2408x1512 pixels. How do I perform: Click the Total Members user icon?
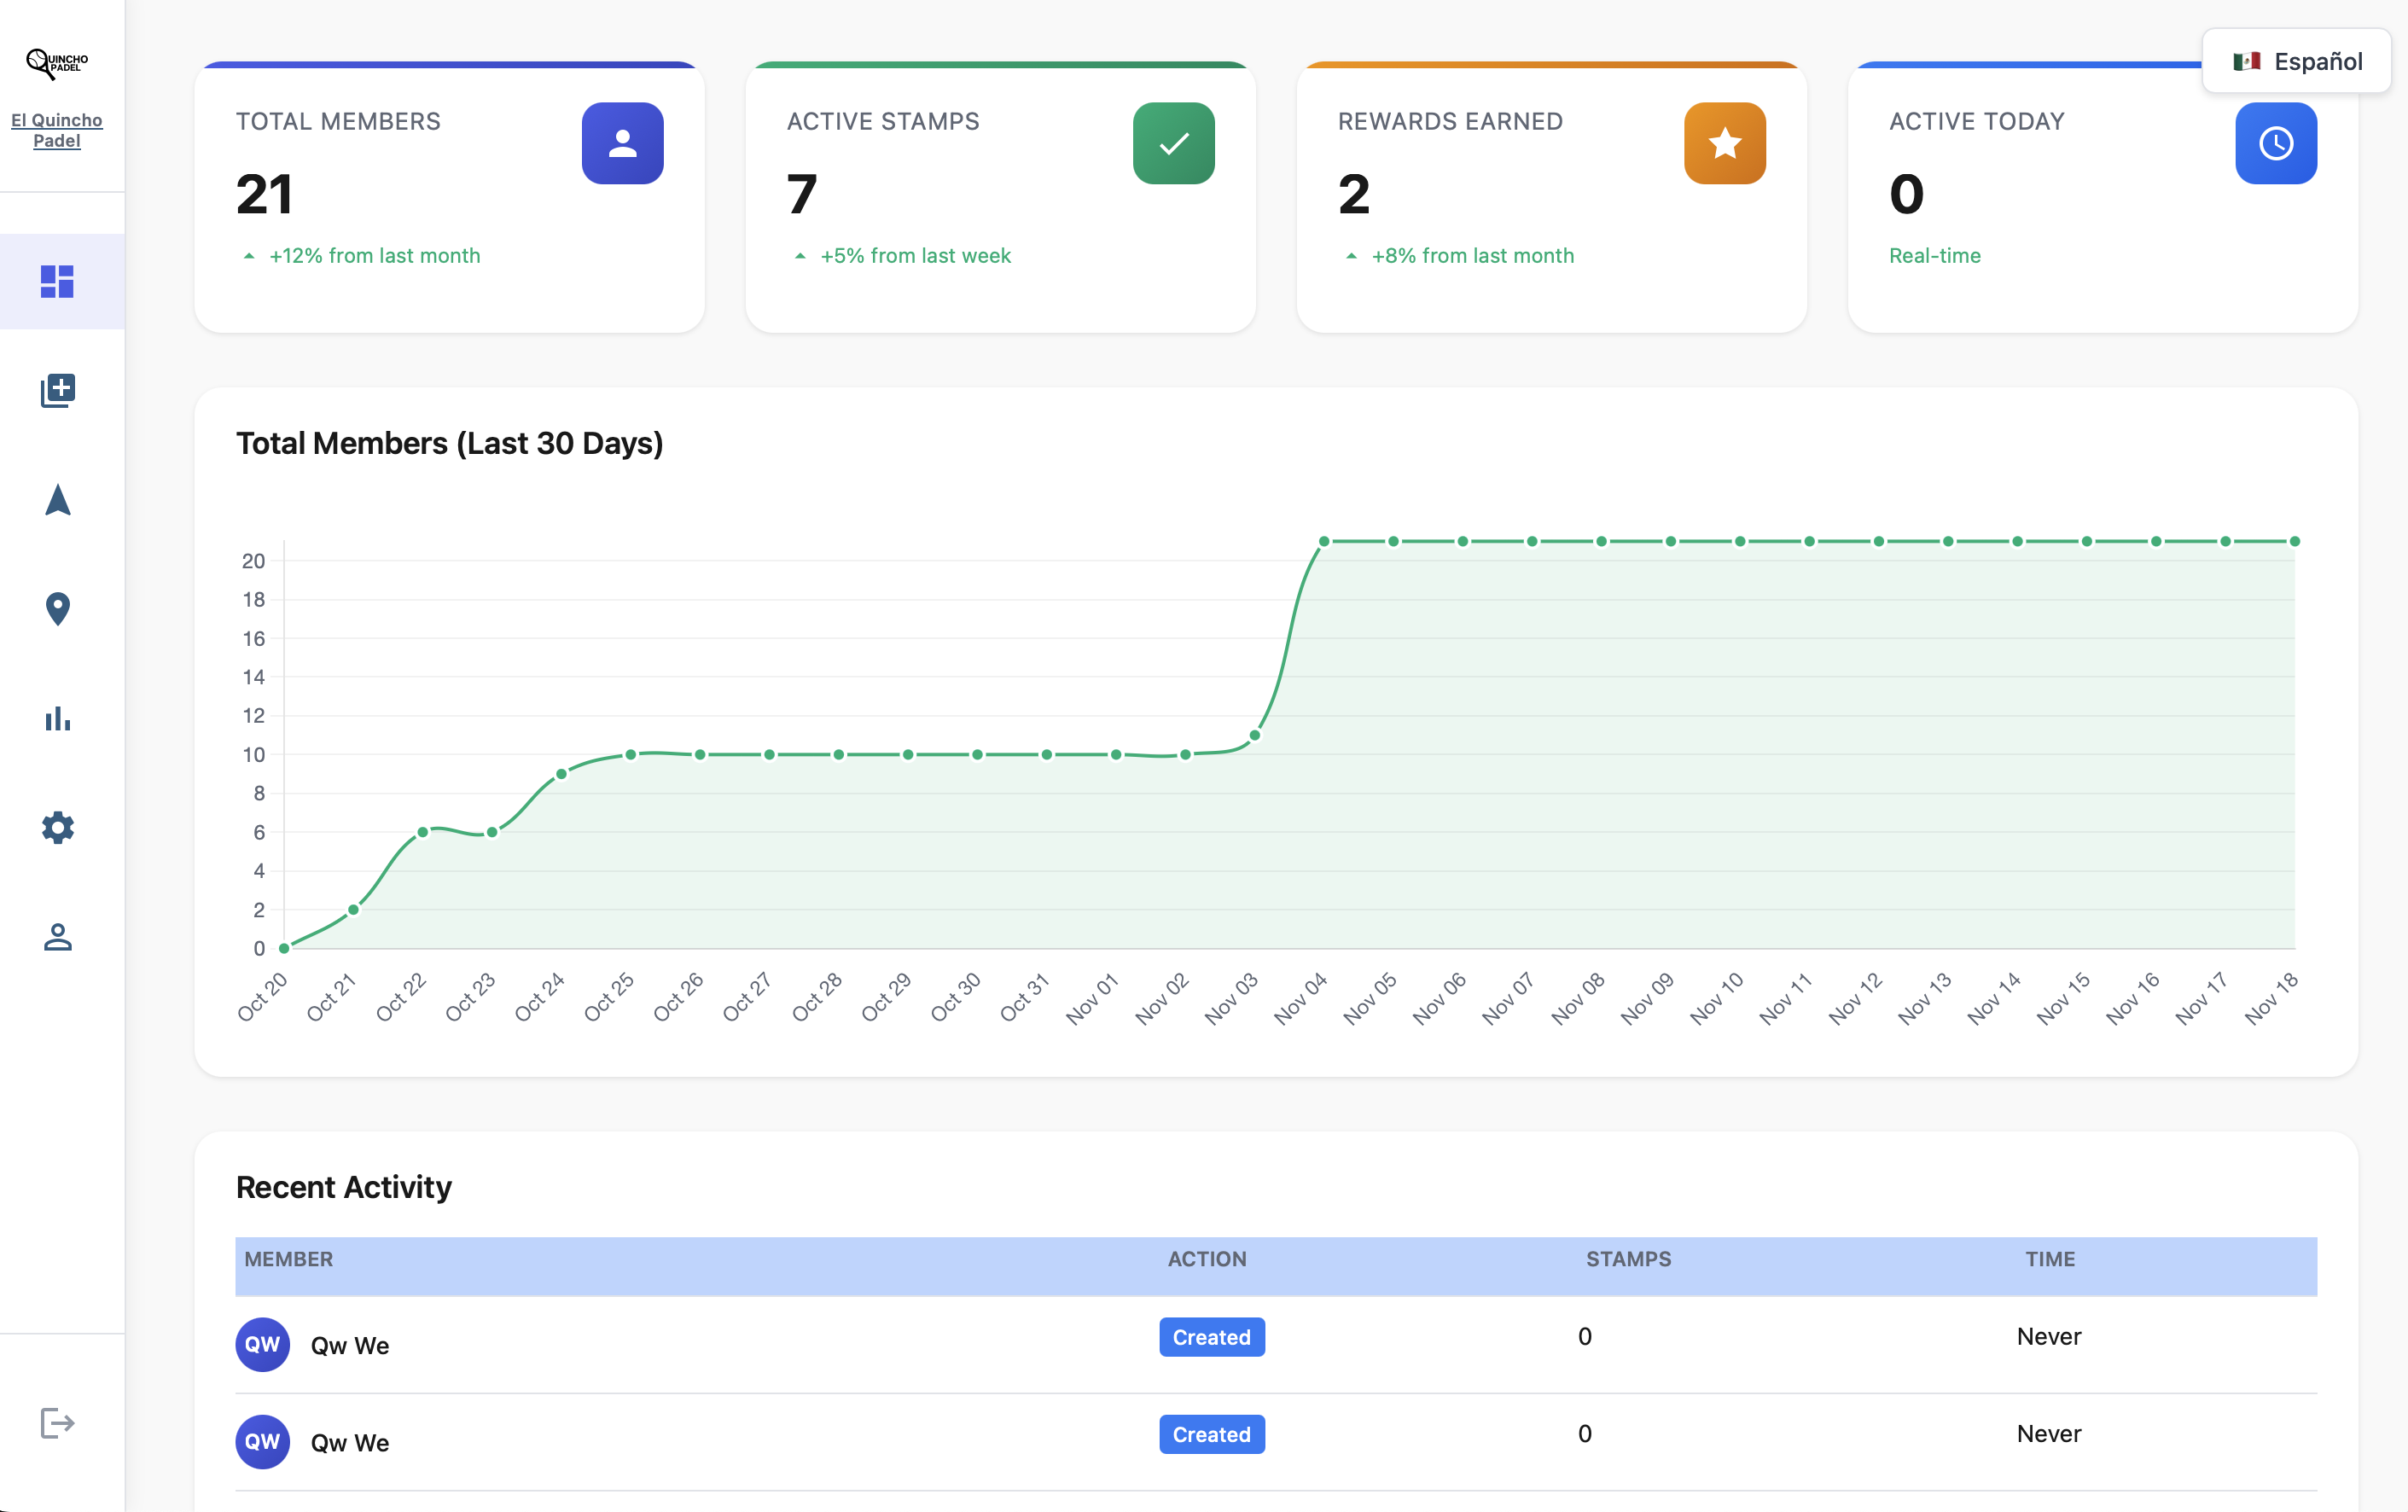622,143
